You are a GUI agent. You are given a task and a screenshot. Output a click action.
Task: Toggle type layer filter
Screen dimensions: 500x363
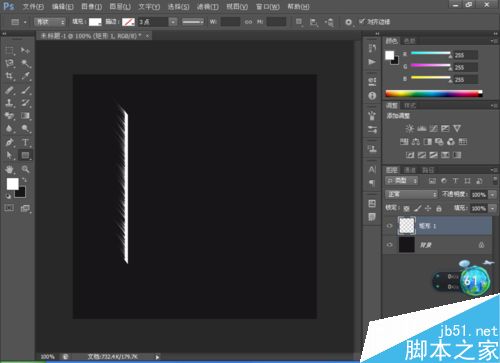tap(455, 181)
